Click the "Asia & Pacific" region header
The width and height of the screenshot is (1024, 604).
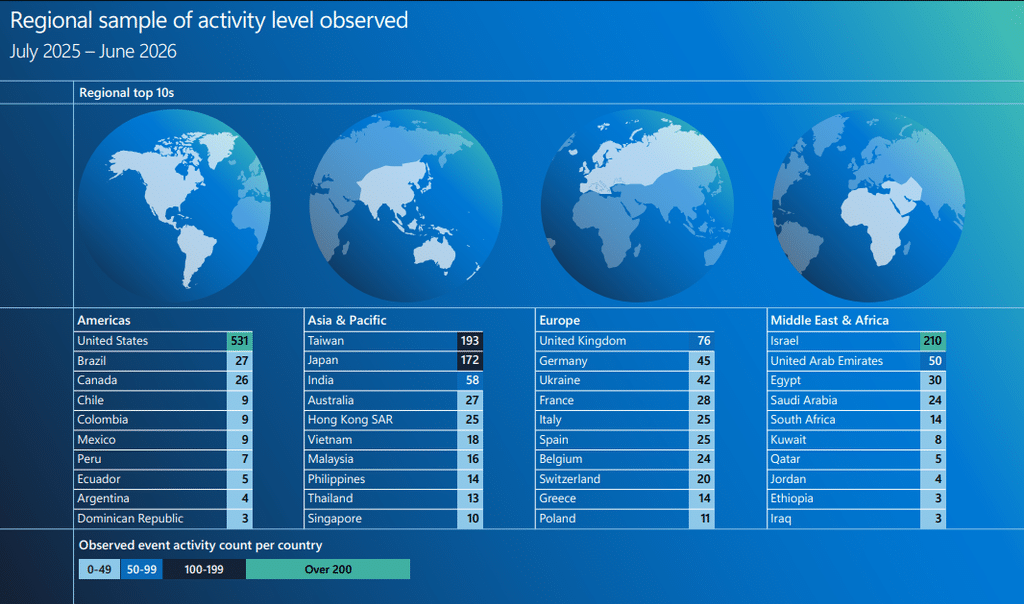pyautogui.click(x=347, y=320)
